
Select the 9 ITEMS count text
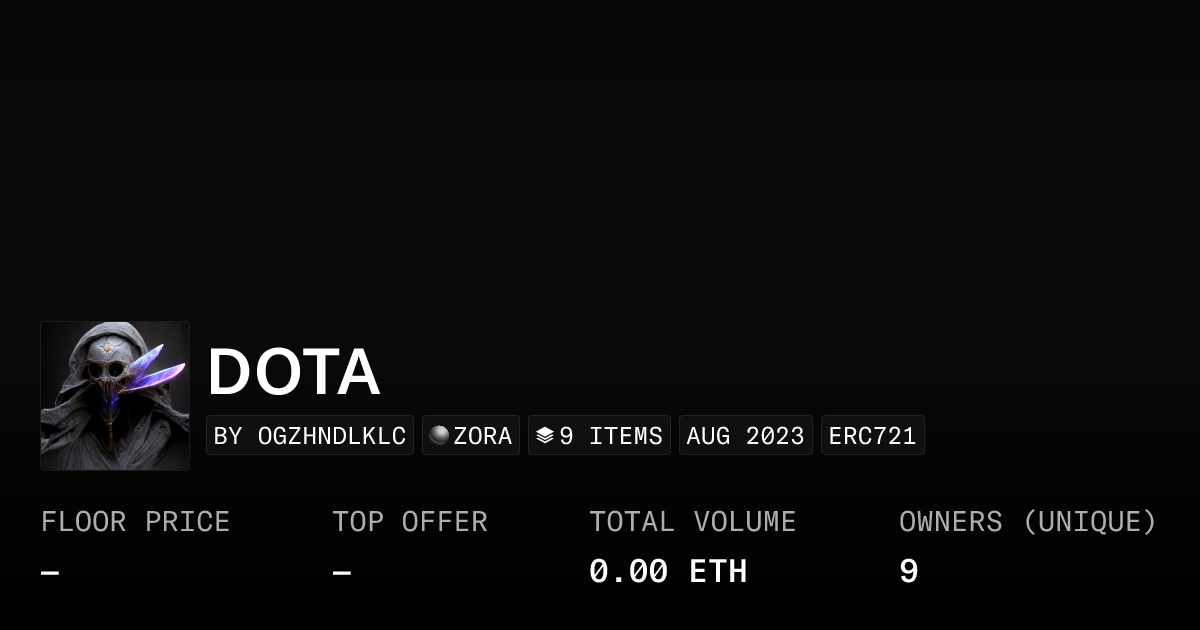(x=611, y=436)
